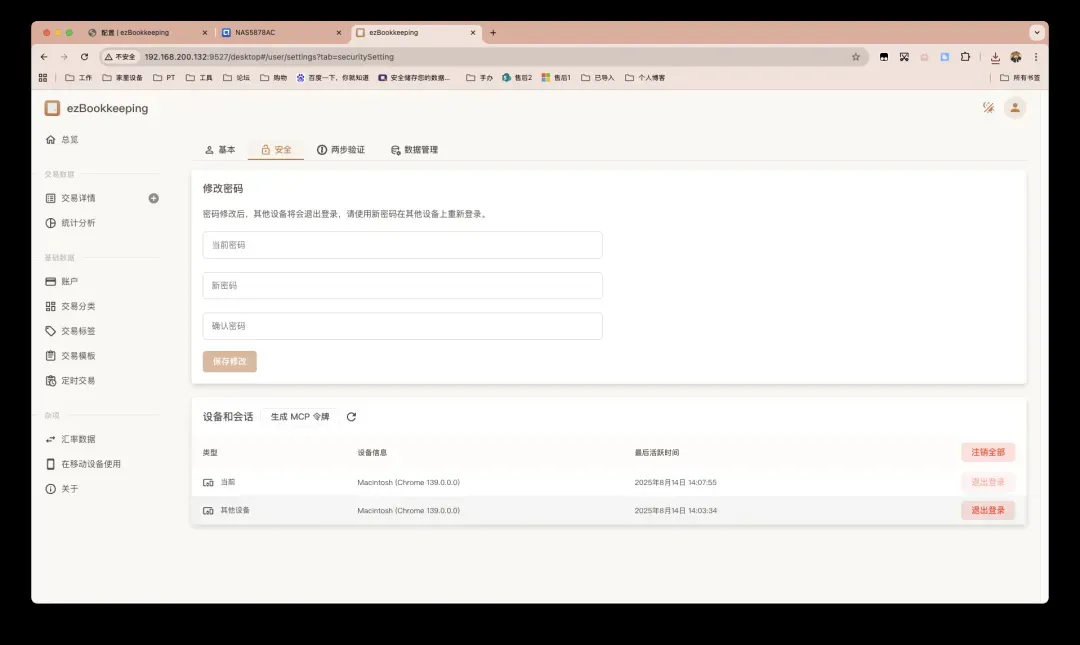Open 交易标签 tags page
Screen dimensions: 1080x645
(78, 331)
